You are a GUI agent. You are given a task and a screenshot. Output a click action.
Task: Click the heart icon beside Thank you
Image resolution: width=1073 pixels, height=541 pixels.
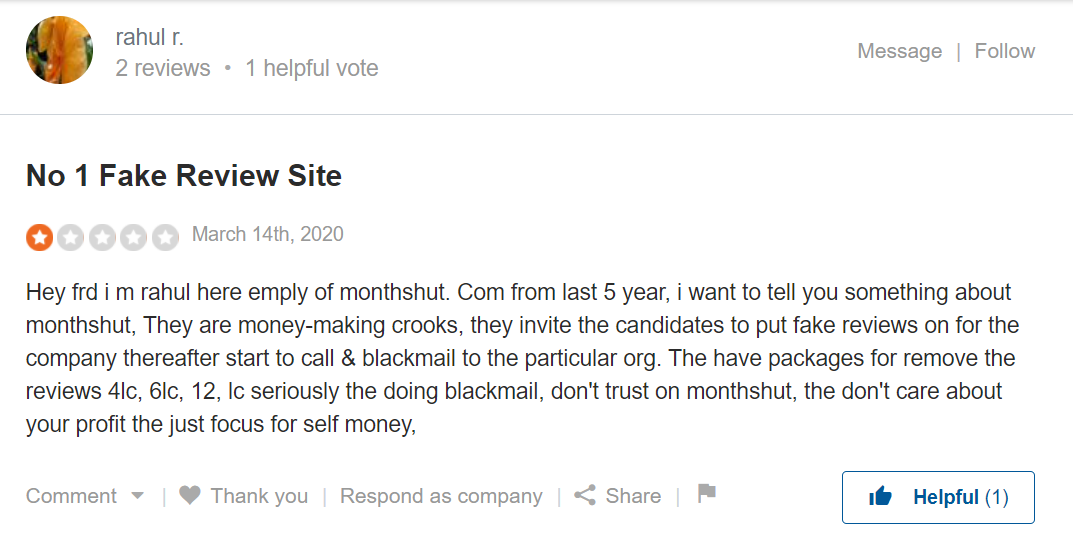pos(190,495)
